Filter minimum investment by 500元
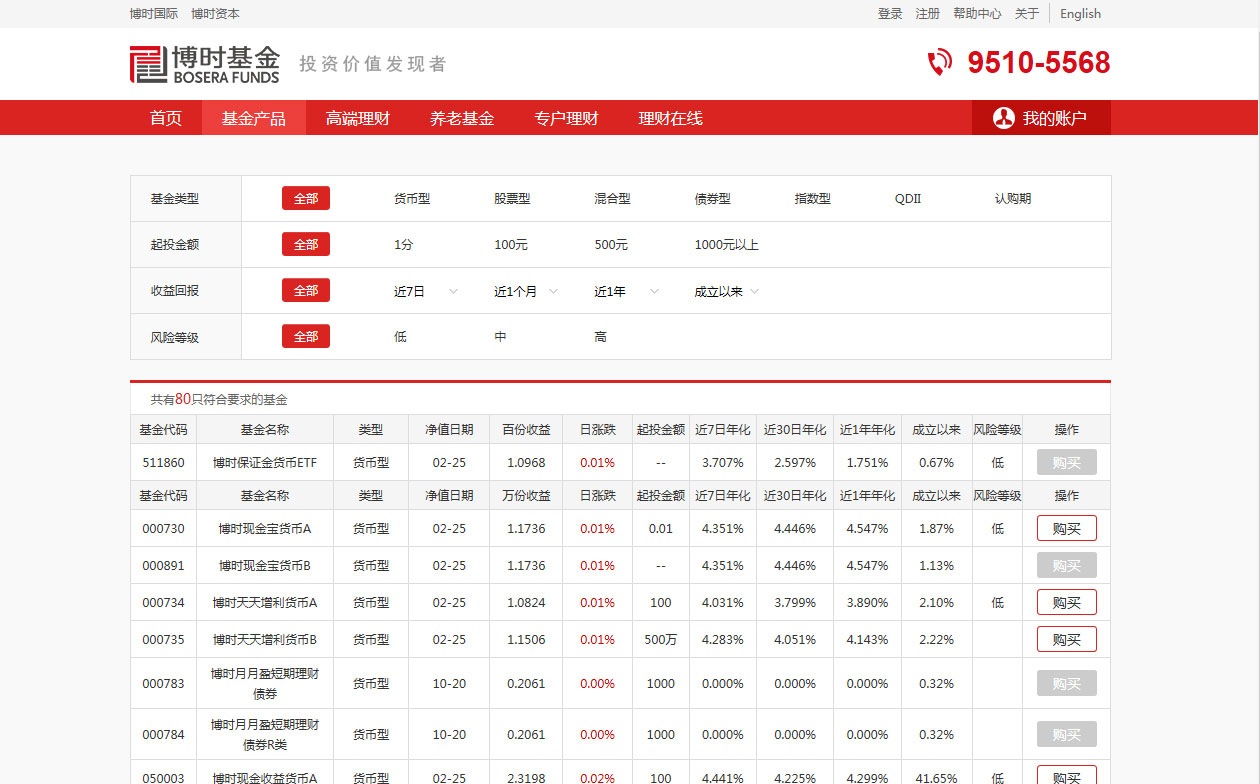This screenshot has width=1260, height=784. 611,245
